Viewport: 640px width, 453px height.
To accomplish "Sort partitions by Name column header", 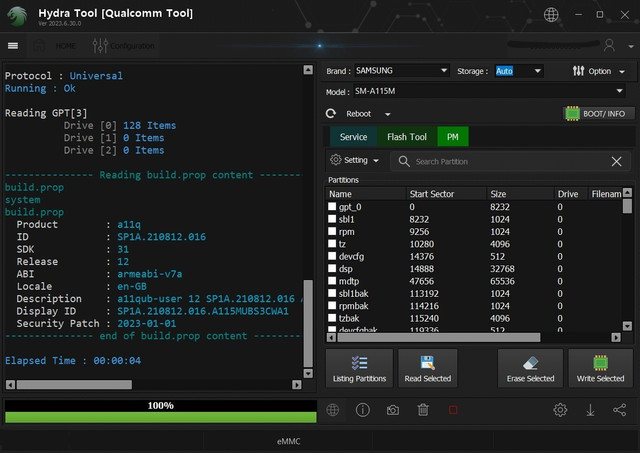I will point(366,194).
